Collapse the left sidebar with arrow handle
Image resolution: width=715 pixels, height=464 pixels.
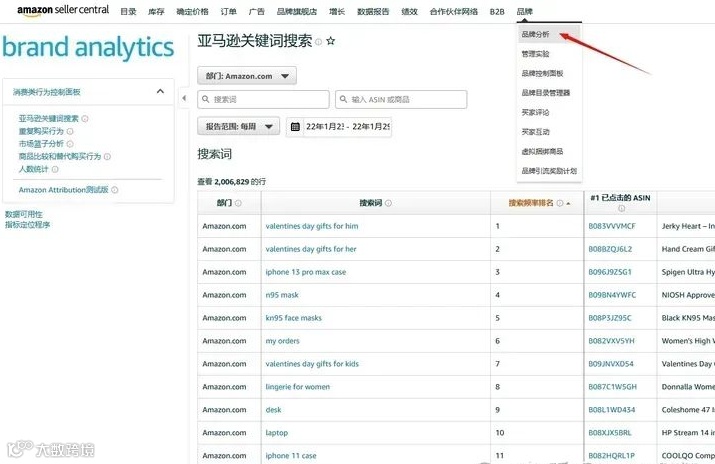[x=184, y=98]
